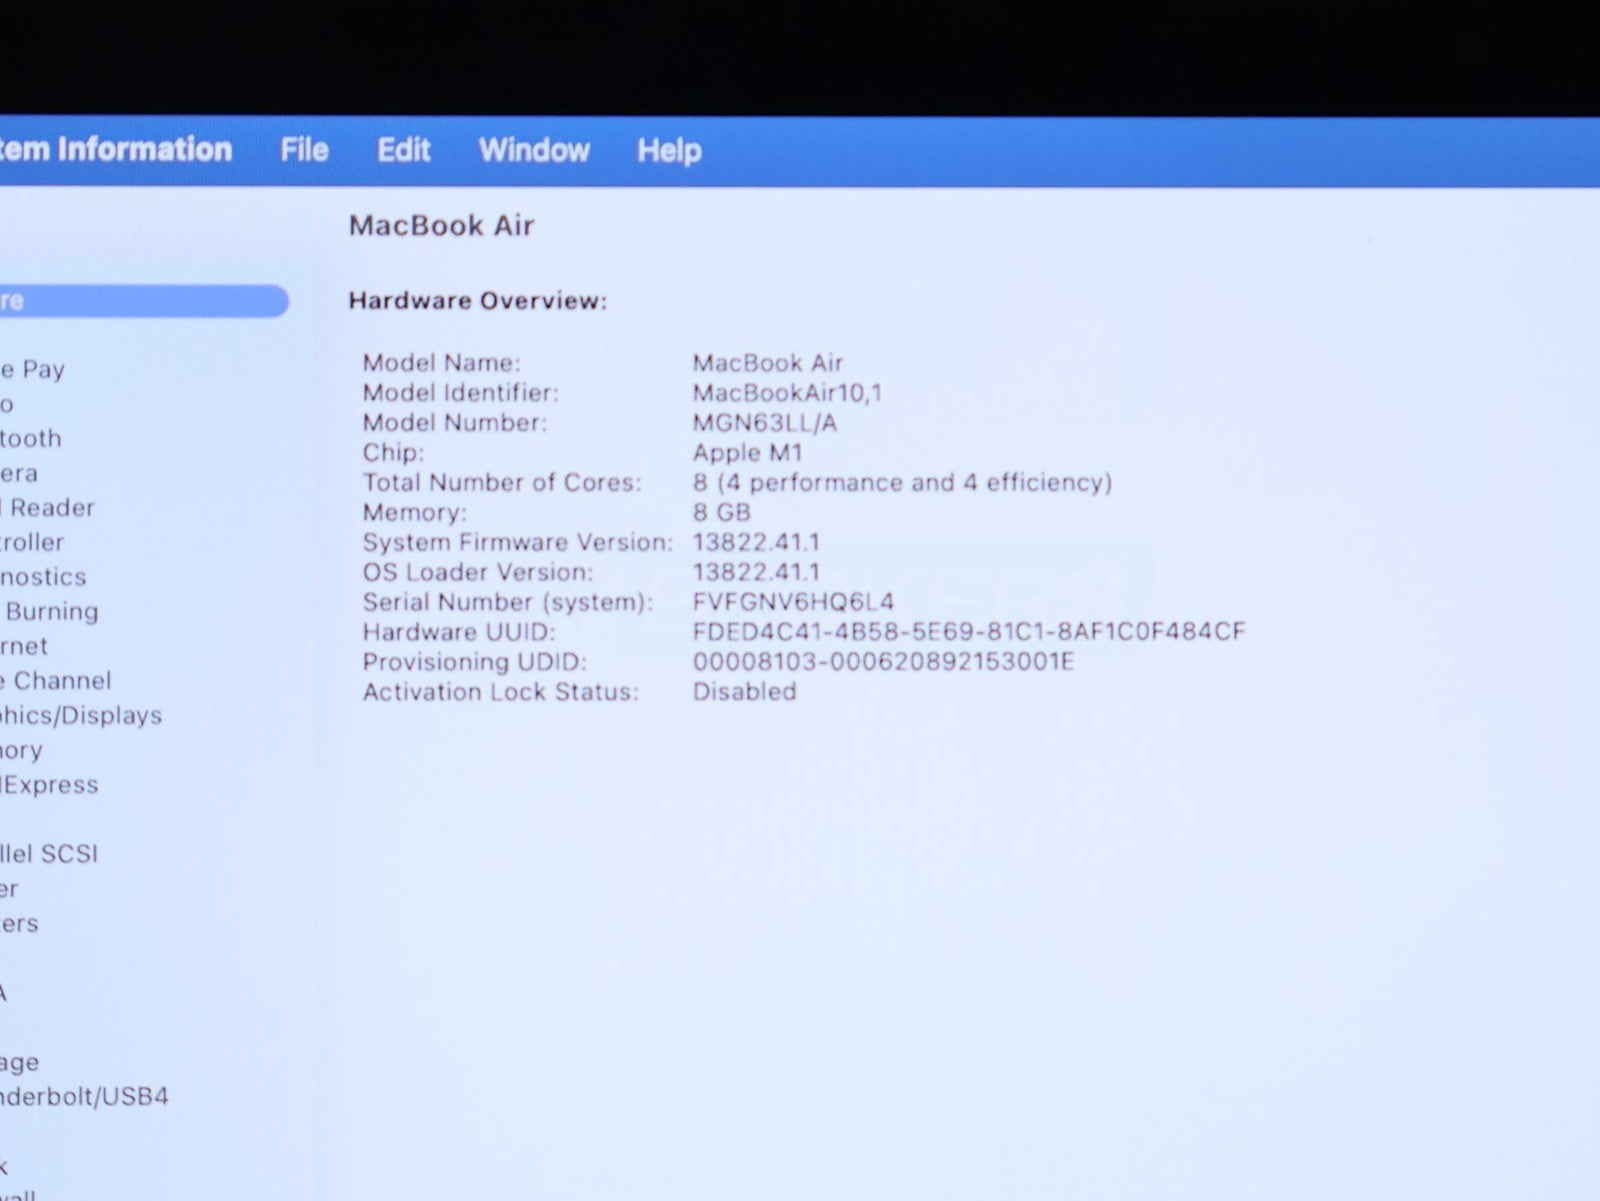Select Disc Burning in the sidebar
Viewport: 1600px width, 1201px height.
[52, 612]
